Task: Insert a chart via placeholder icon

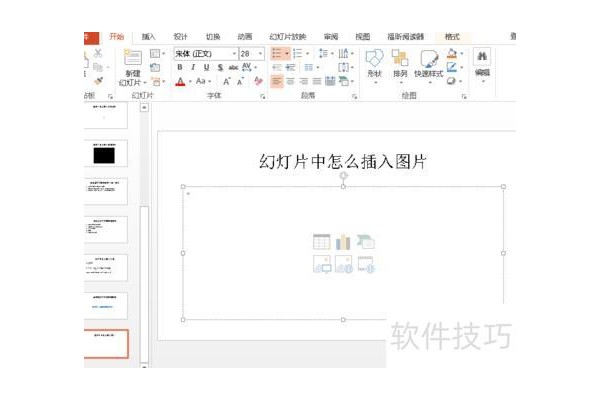Action: coord(343,242)
